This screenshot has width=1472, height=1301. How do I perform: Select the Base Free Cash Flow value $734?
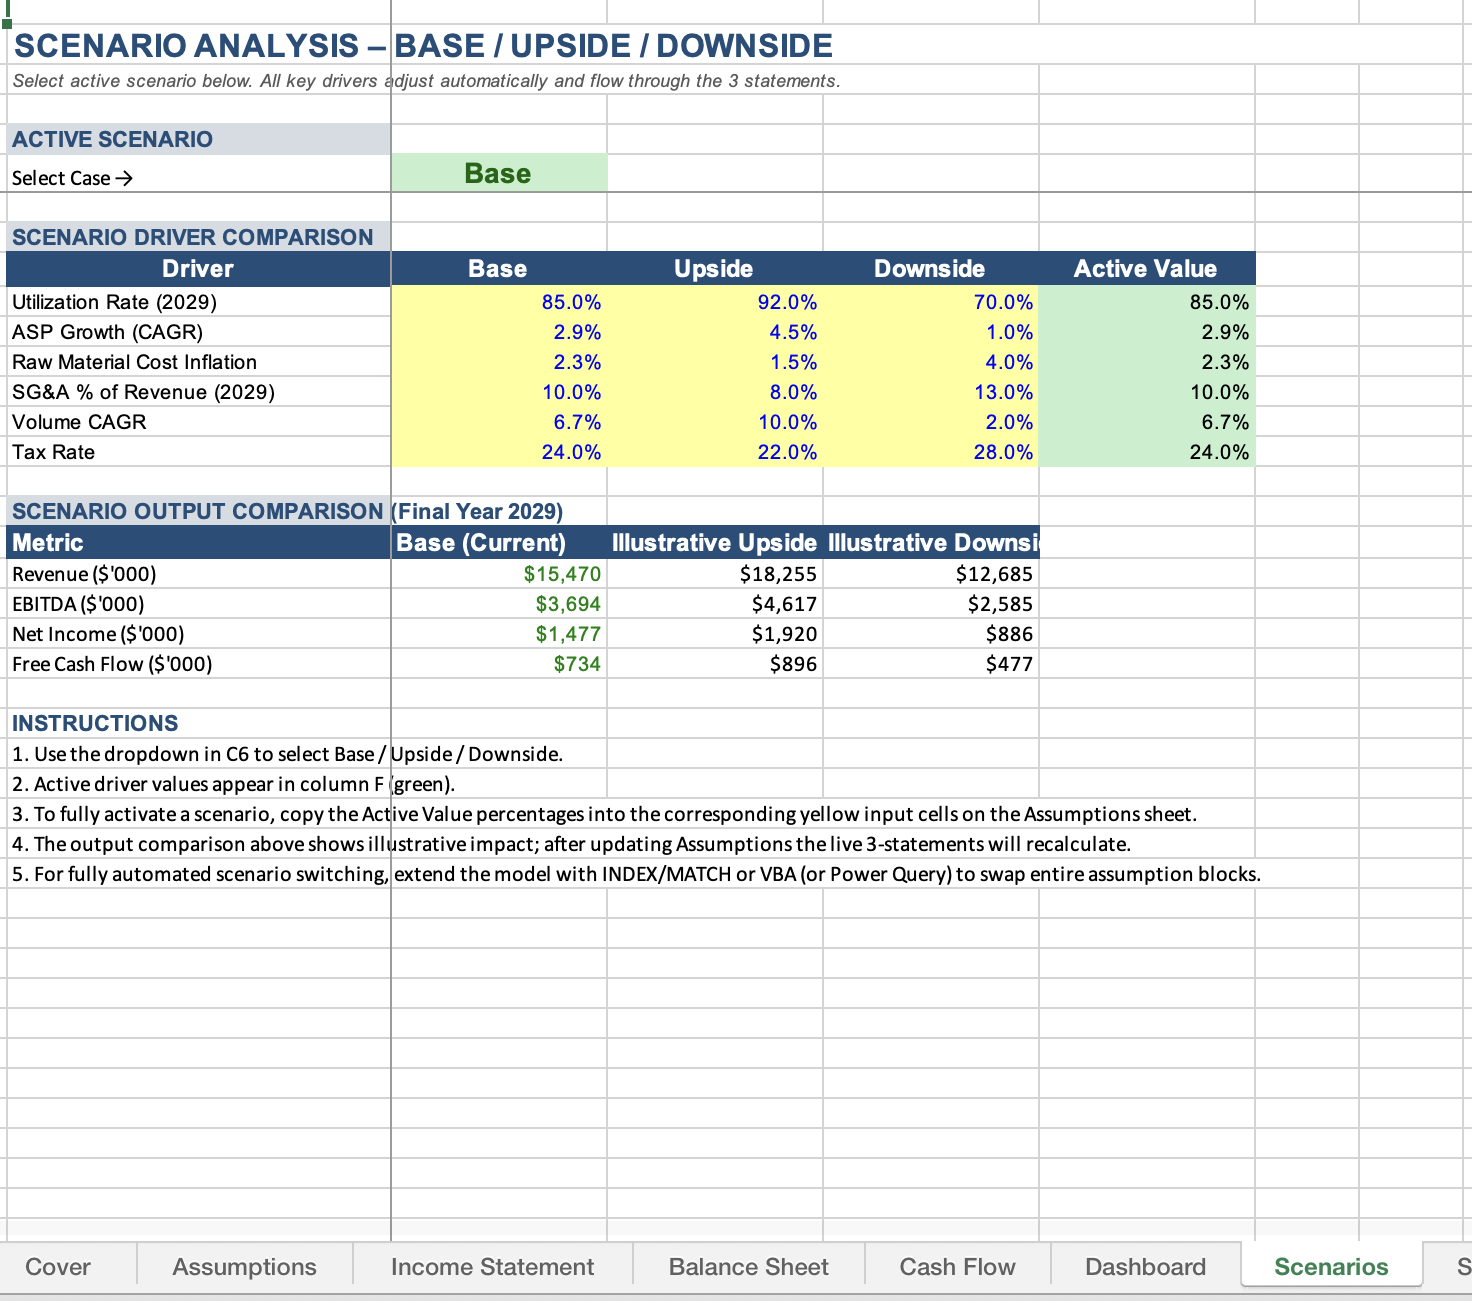499,664
